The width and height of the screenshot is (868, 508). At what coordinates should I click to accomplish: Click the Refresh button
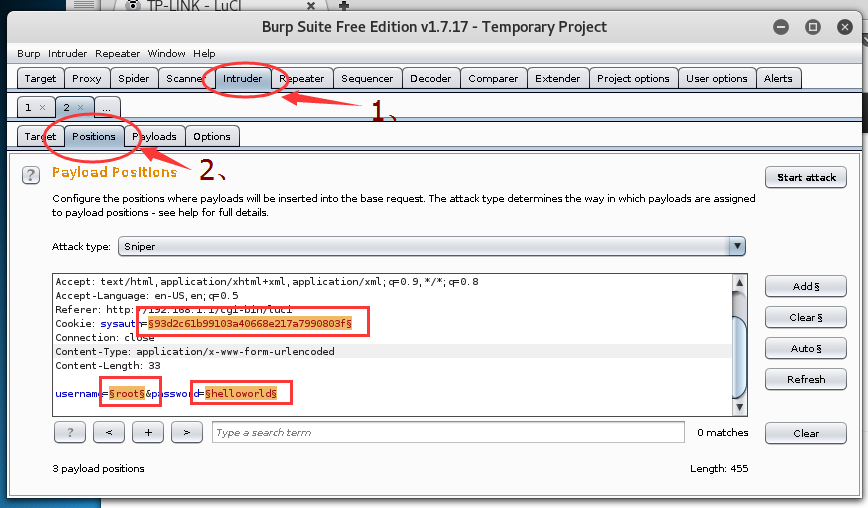coord(806,380)
